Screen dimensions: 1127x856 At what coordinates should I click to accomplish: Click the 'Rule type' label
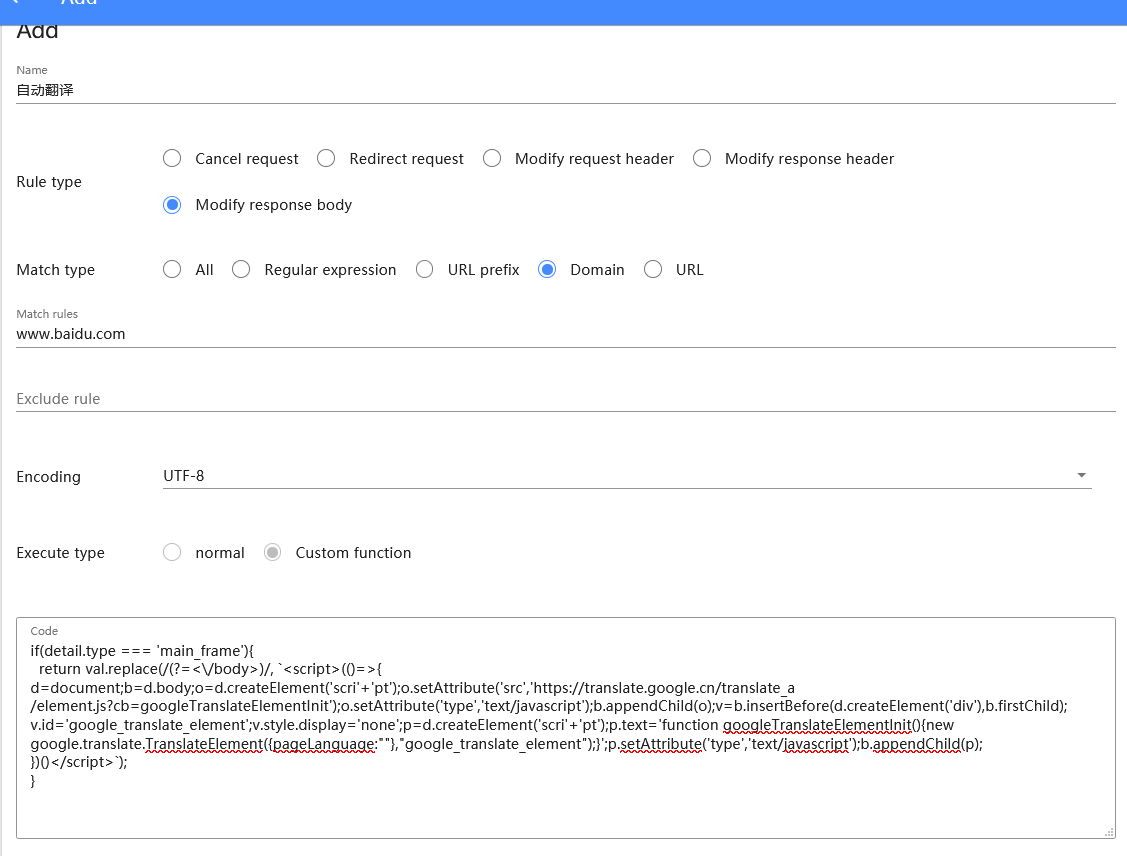pos(49,182)
